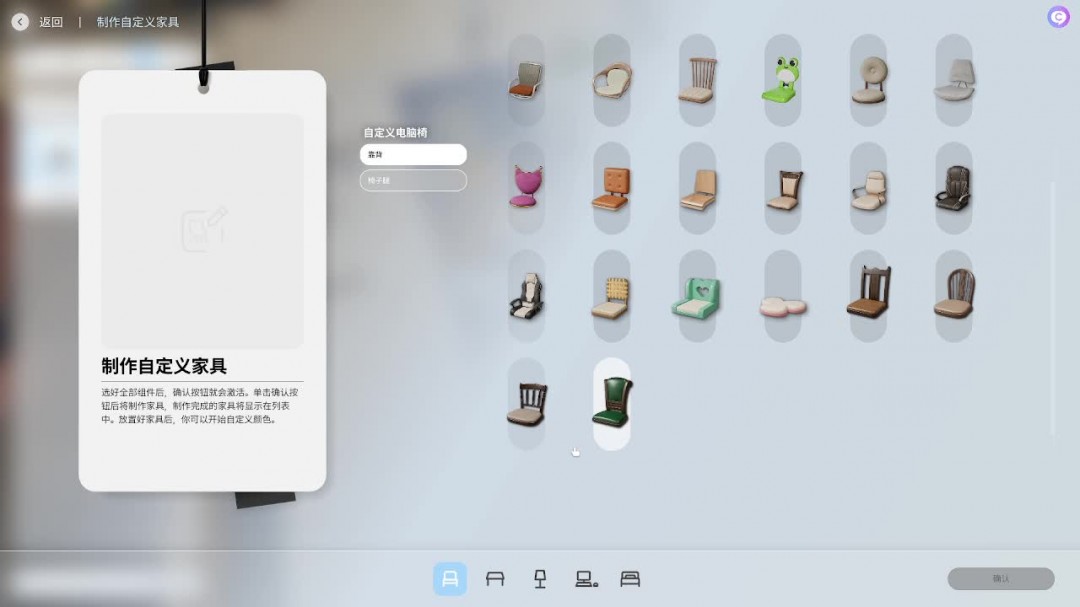Choose the pink heart-shaped seat

click(x=526, y=187)
